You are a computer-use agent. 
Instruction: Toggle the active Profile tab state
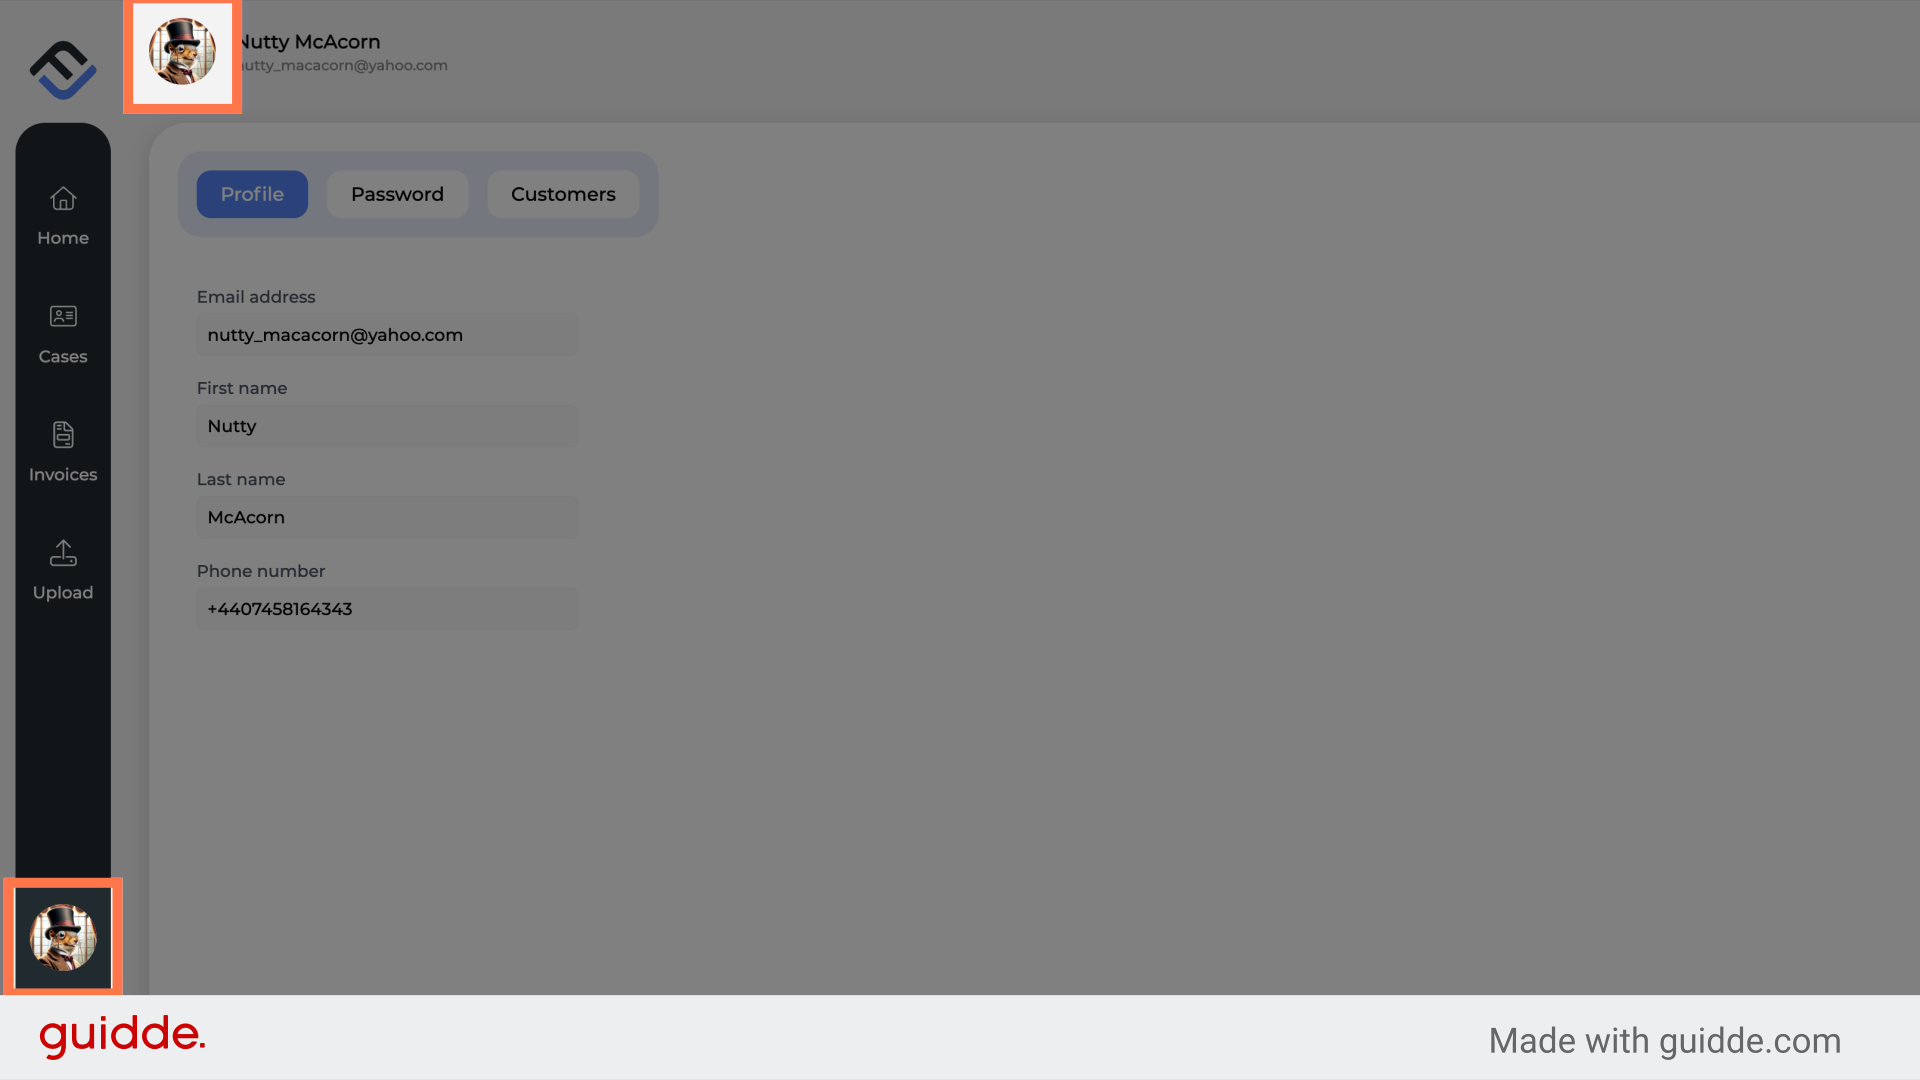click(x=252, y=194)
